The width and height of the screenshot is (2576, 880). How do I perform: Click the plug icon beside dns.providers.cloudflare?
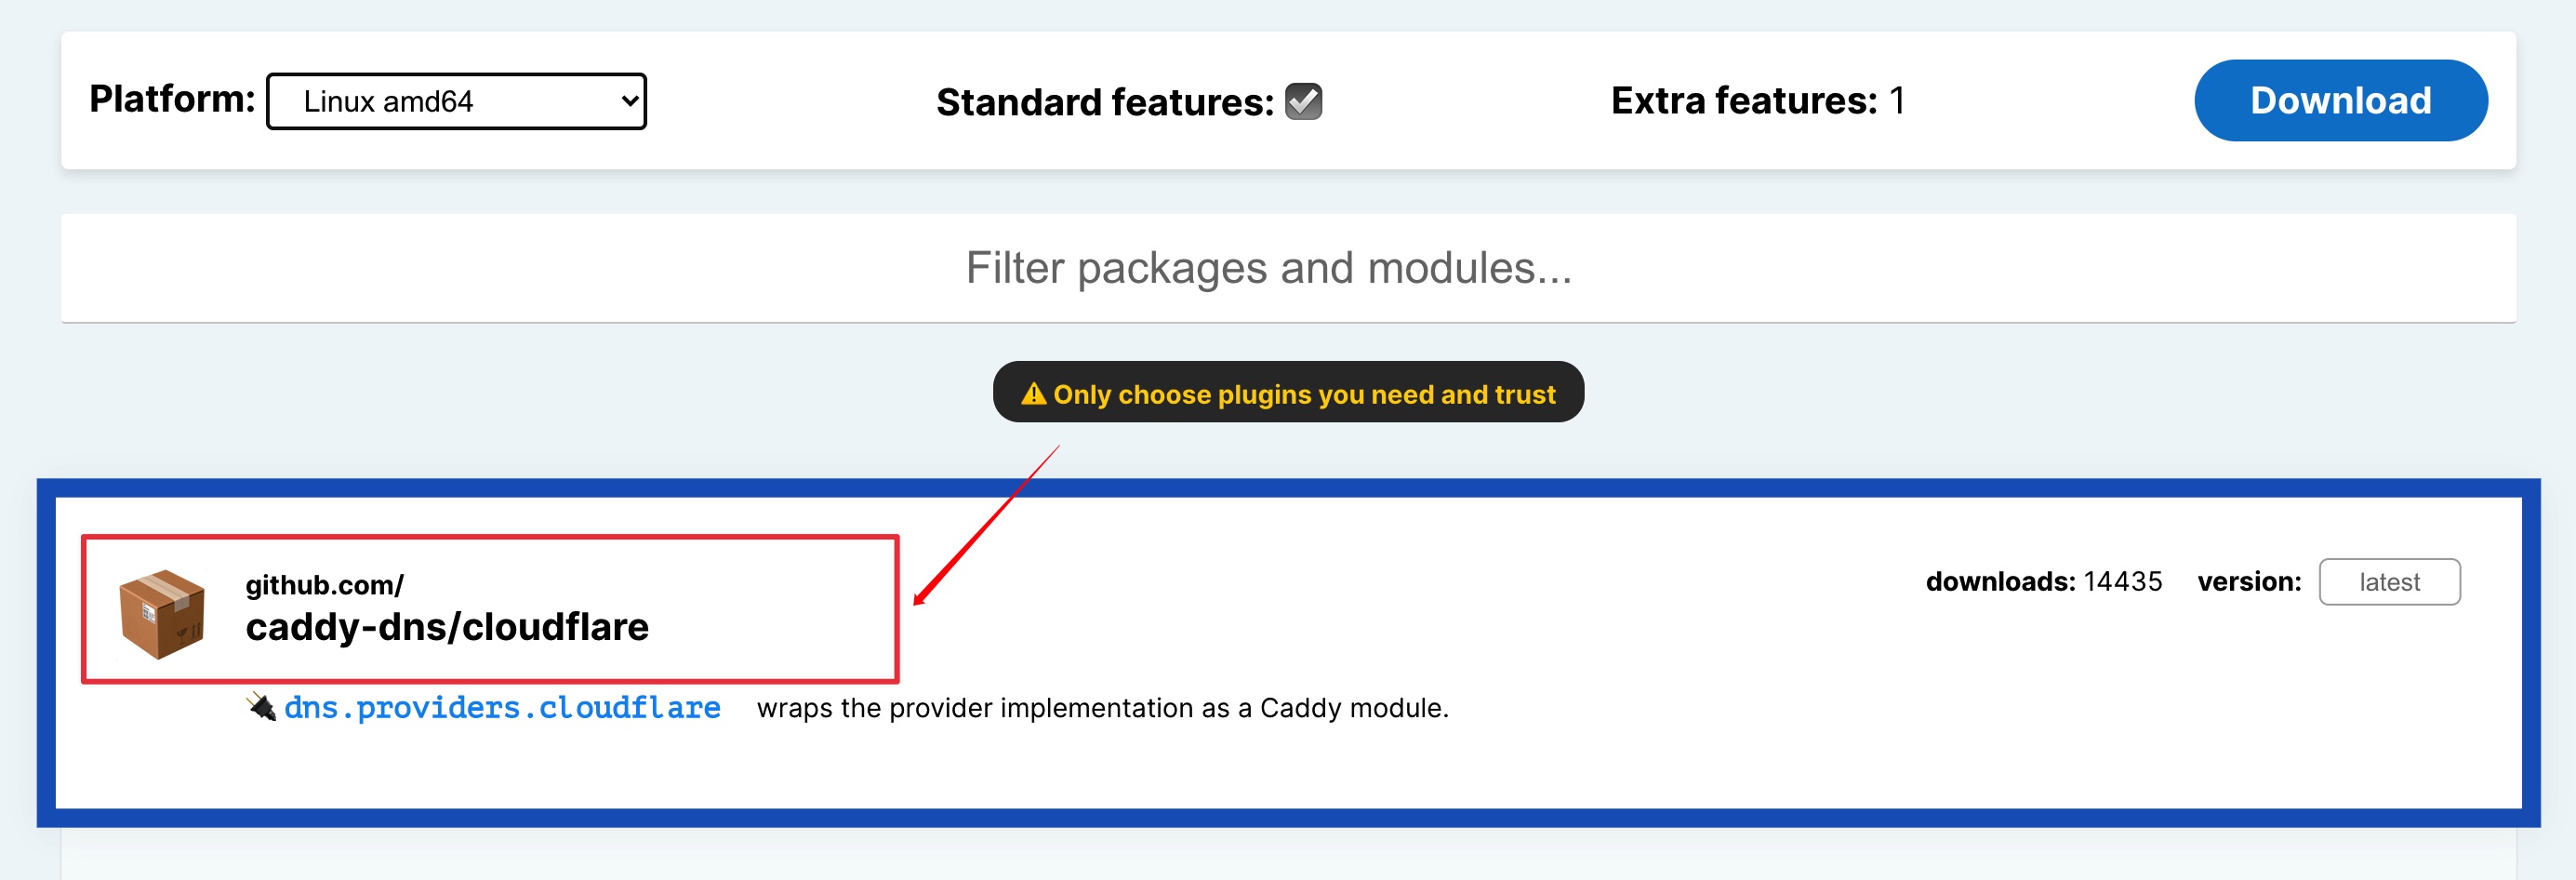261,707
